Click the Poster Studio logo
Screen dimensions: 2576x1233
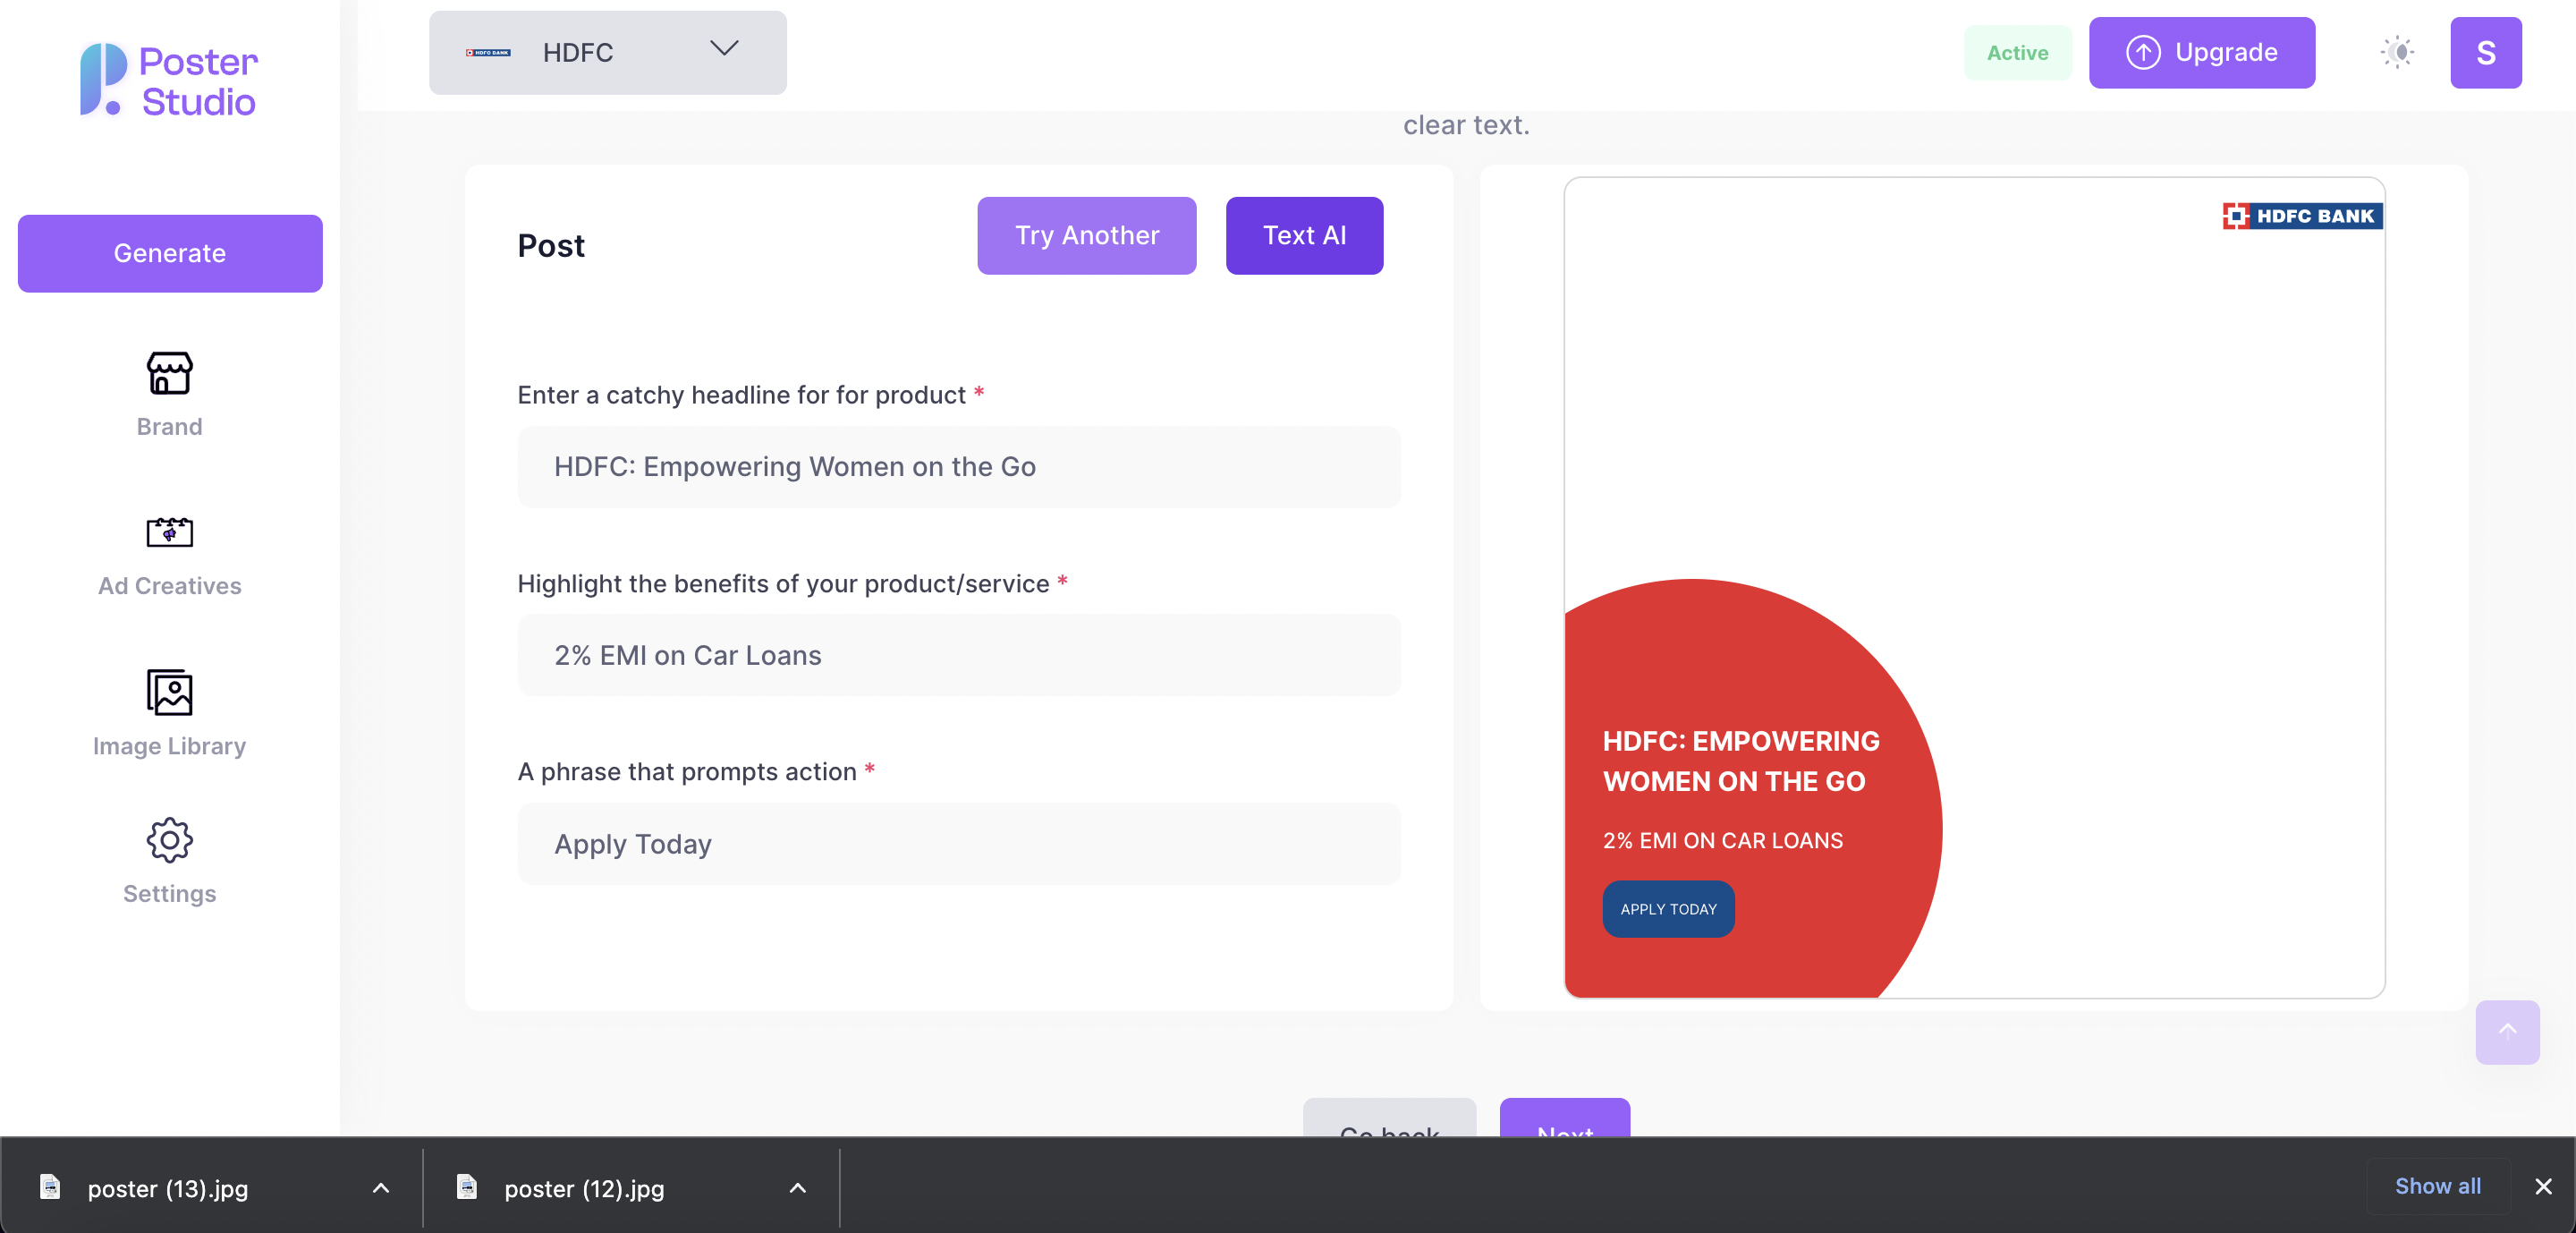pos(169,80)
